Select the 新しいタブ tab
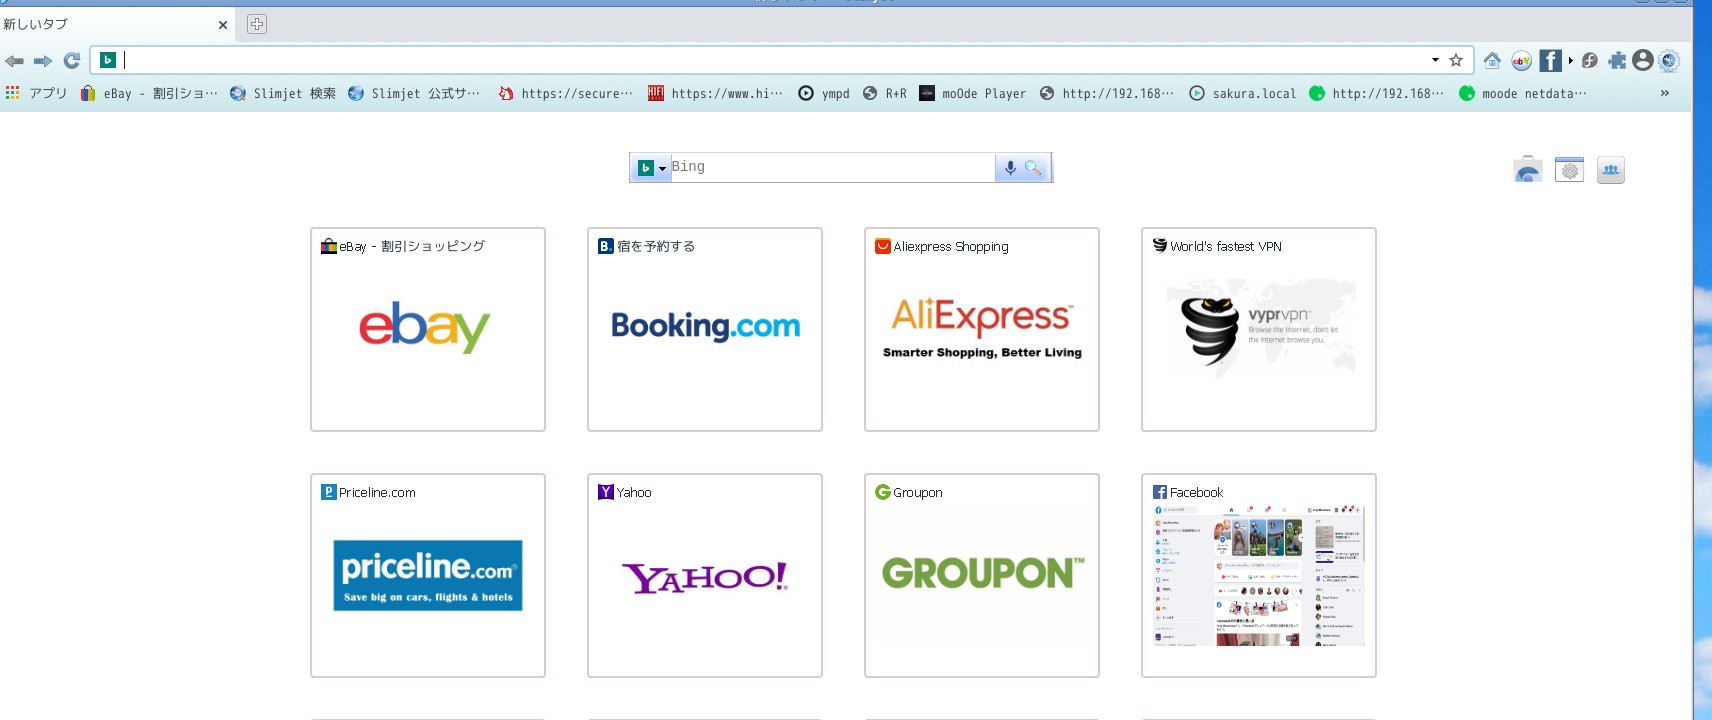The width and height of the screenshot is (1712, 720). click(x=110, y=24)
